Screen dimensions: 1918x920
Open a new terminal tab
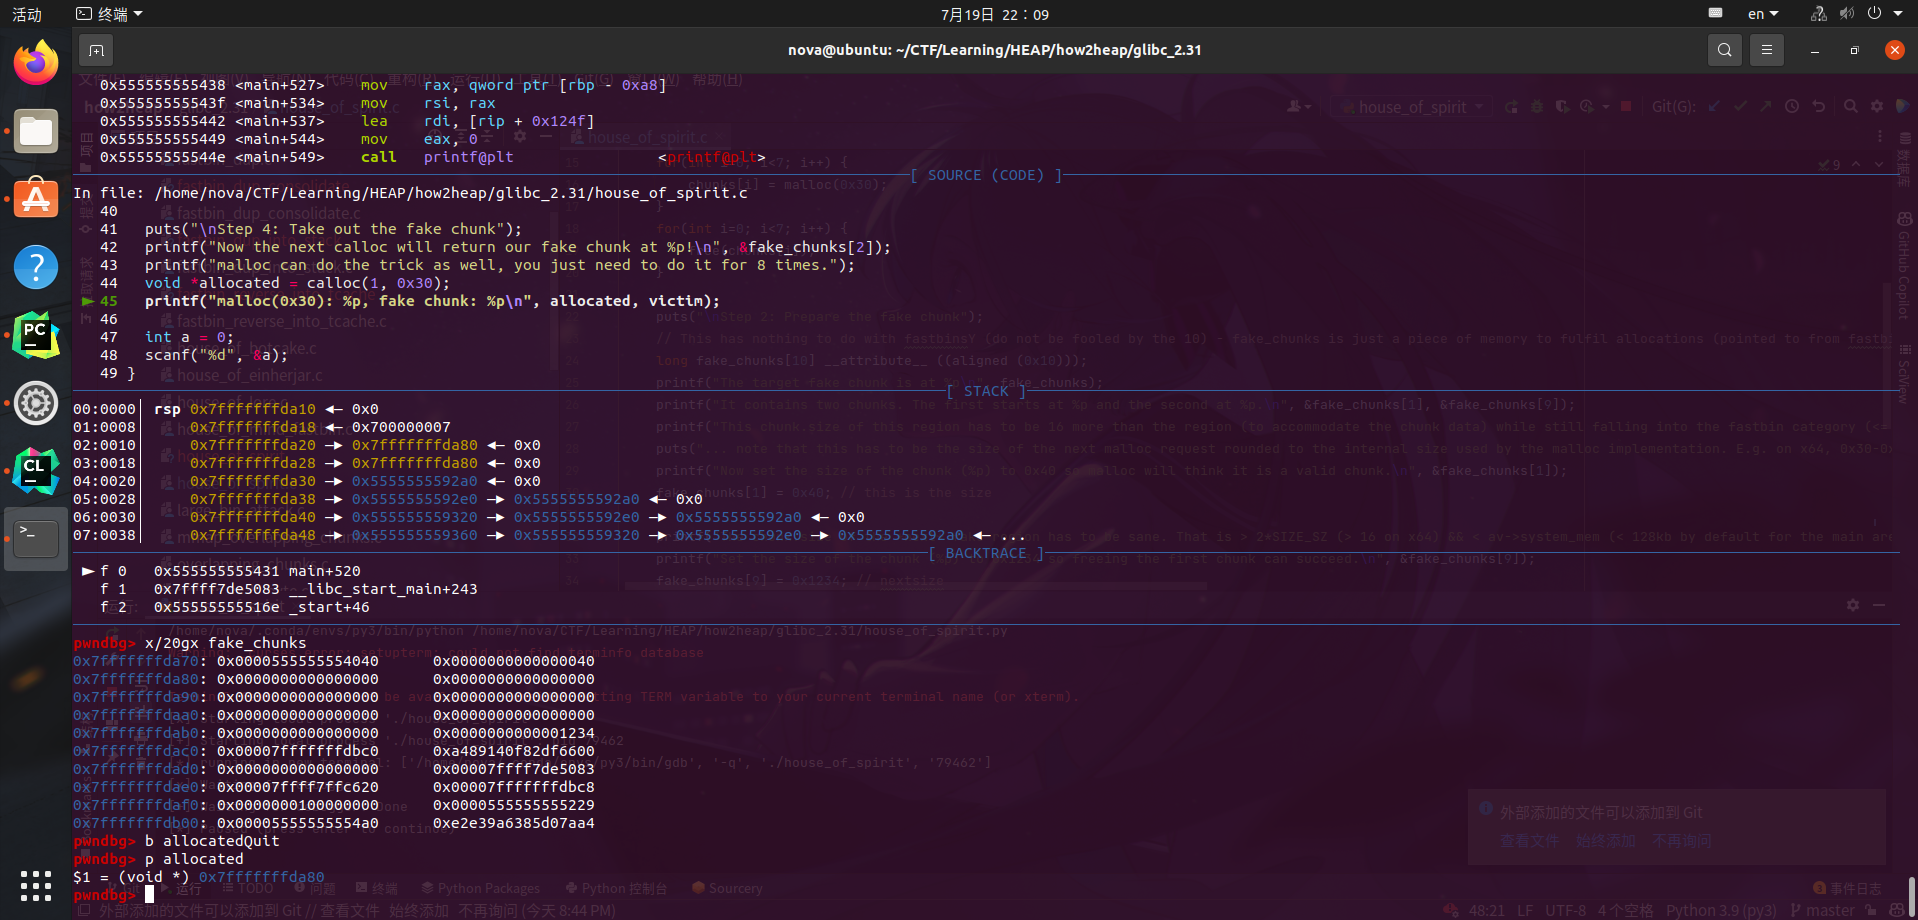96,50
